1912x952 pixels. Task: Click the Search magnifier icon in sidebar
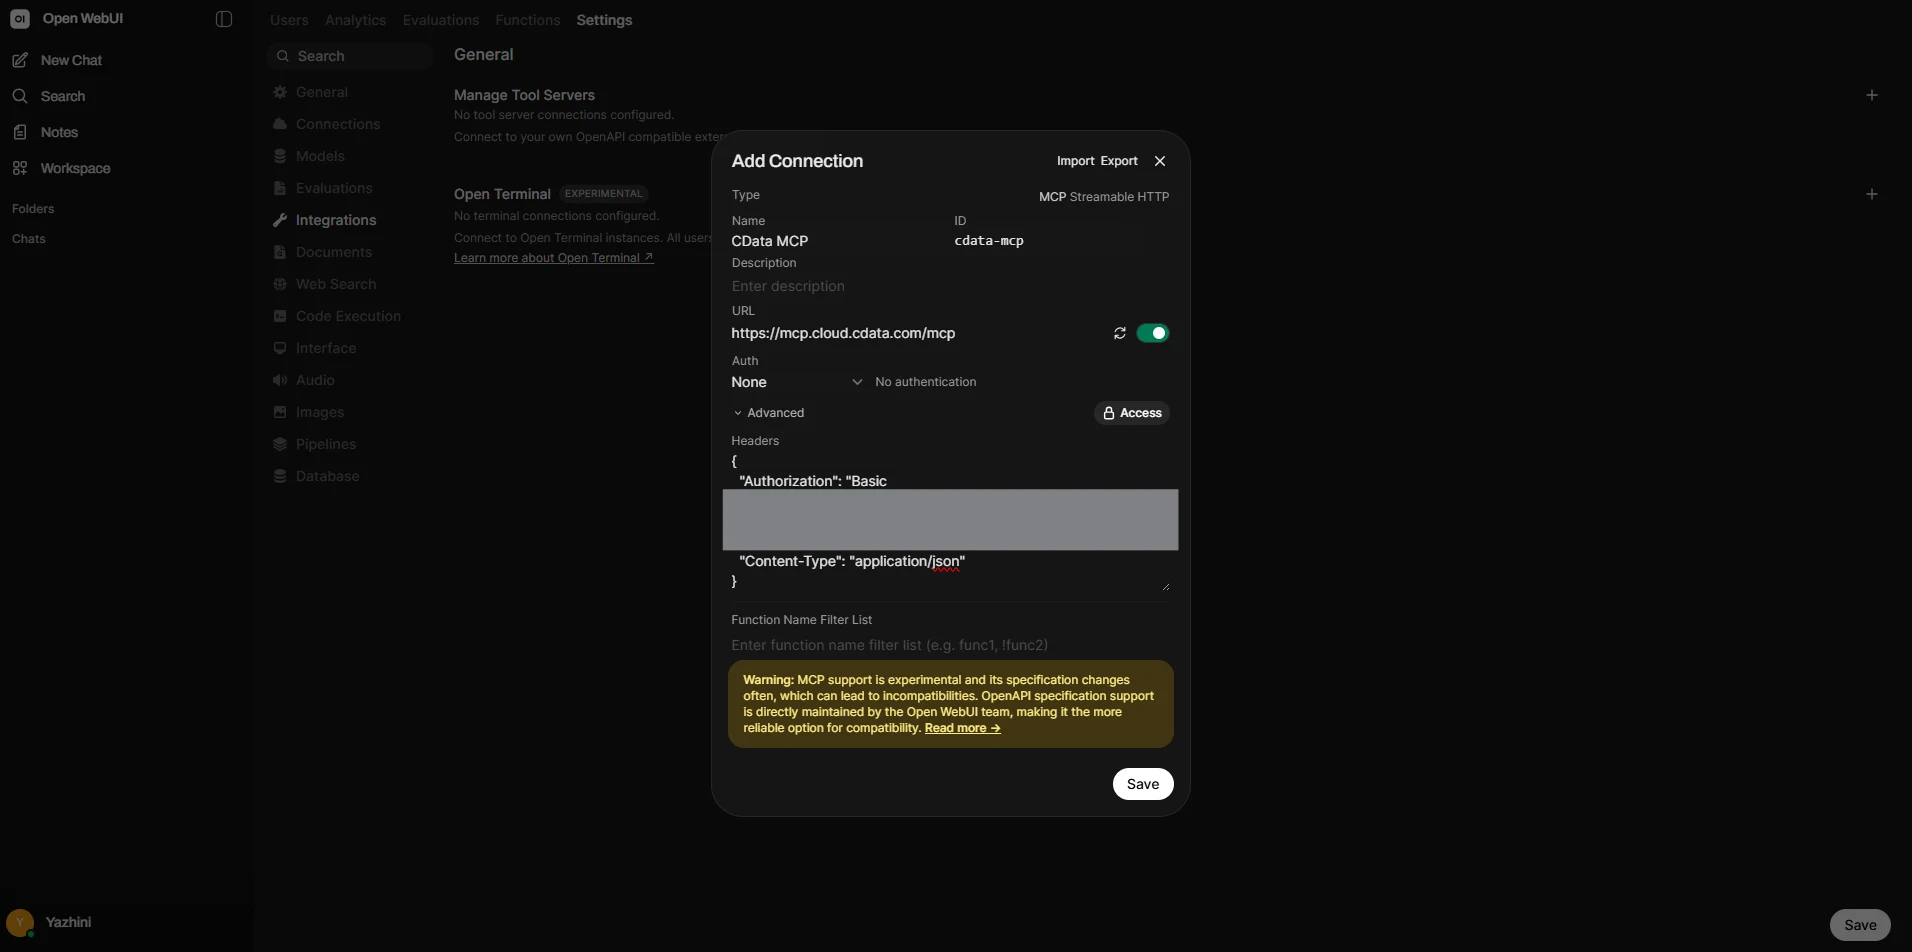tap(20, 96)
